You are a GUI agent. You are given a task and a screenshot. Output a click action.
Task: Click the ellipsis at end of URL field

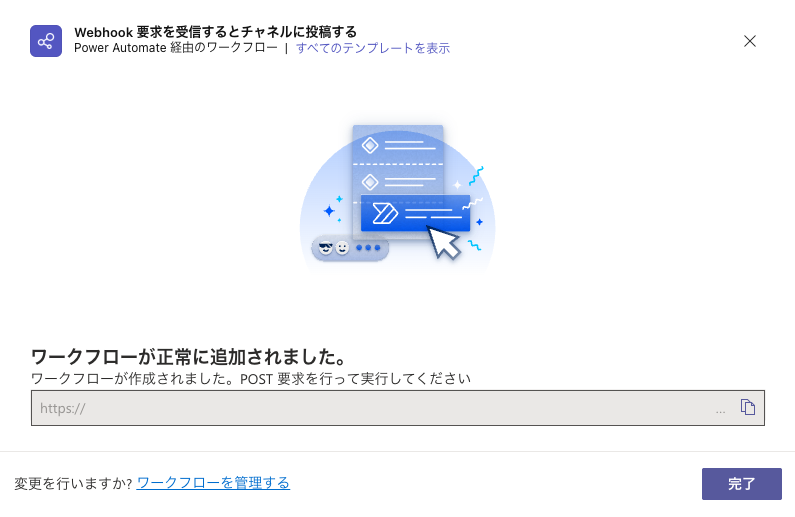click(720, 412)
